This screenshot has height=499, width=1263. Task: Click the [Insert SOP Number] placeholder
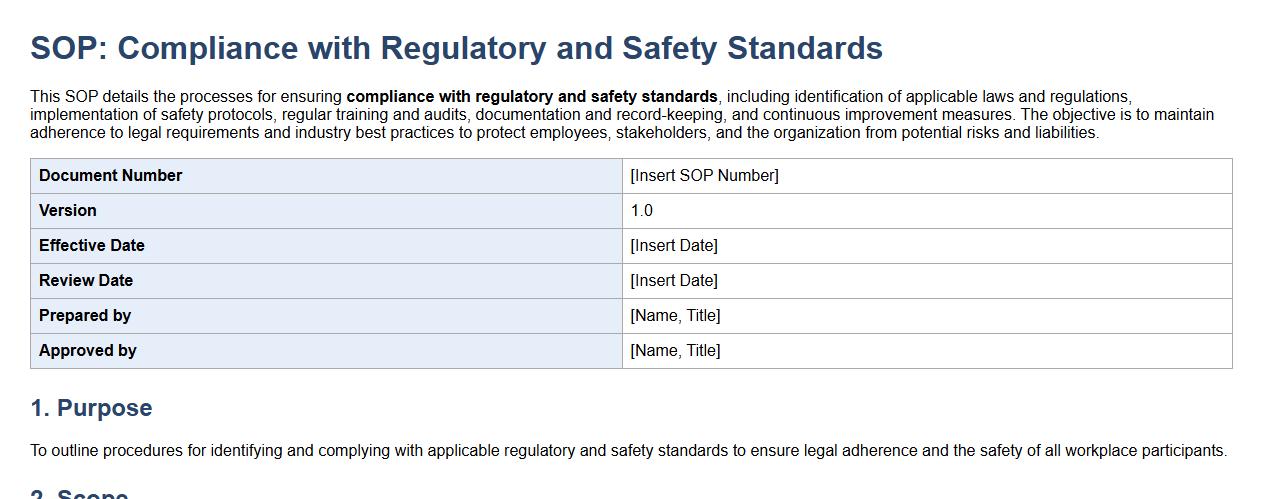pyautogui.click(x=704, y=176)
